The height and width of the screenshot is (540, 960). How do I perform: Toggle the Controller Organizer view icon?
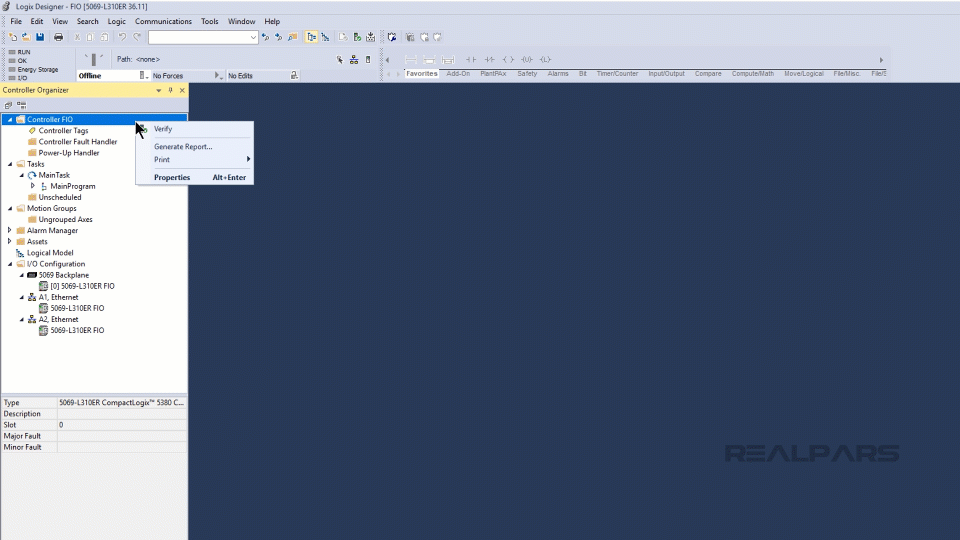[x=312, y=37]
